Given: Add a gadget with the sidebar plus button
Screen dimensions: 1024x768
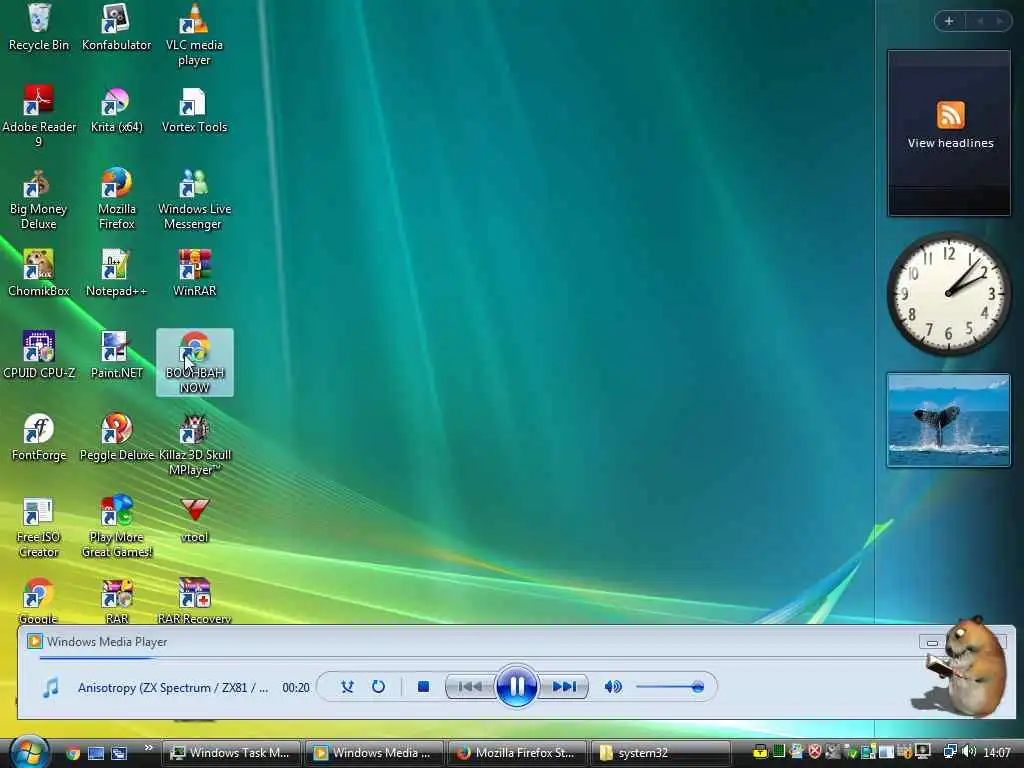Looking at the screenshot, I should point(949,21).
